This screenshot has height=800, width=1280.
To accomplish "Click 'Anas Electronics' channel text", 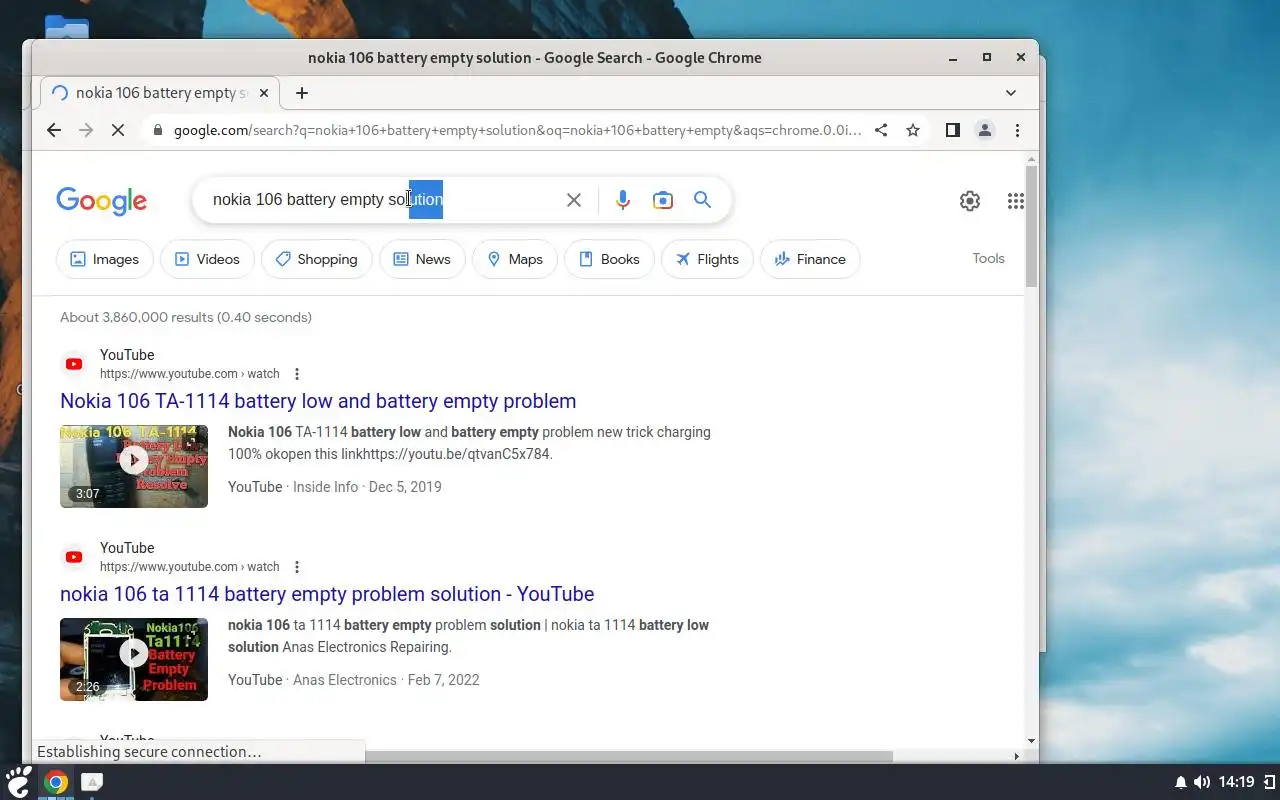I will tap(345, 680).
